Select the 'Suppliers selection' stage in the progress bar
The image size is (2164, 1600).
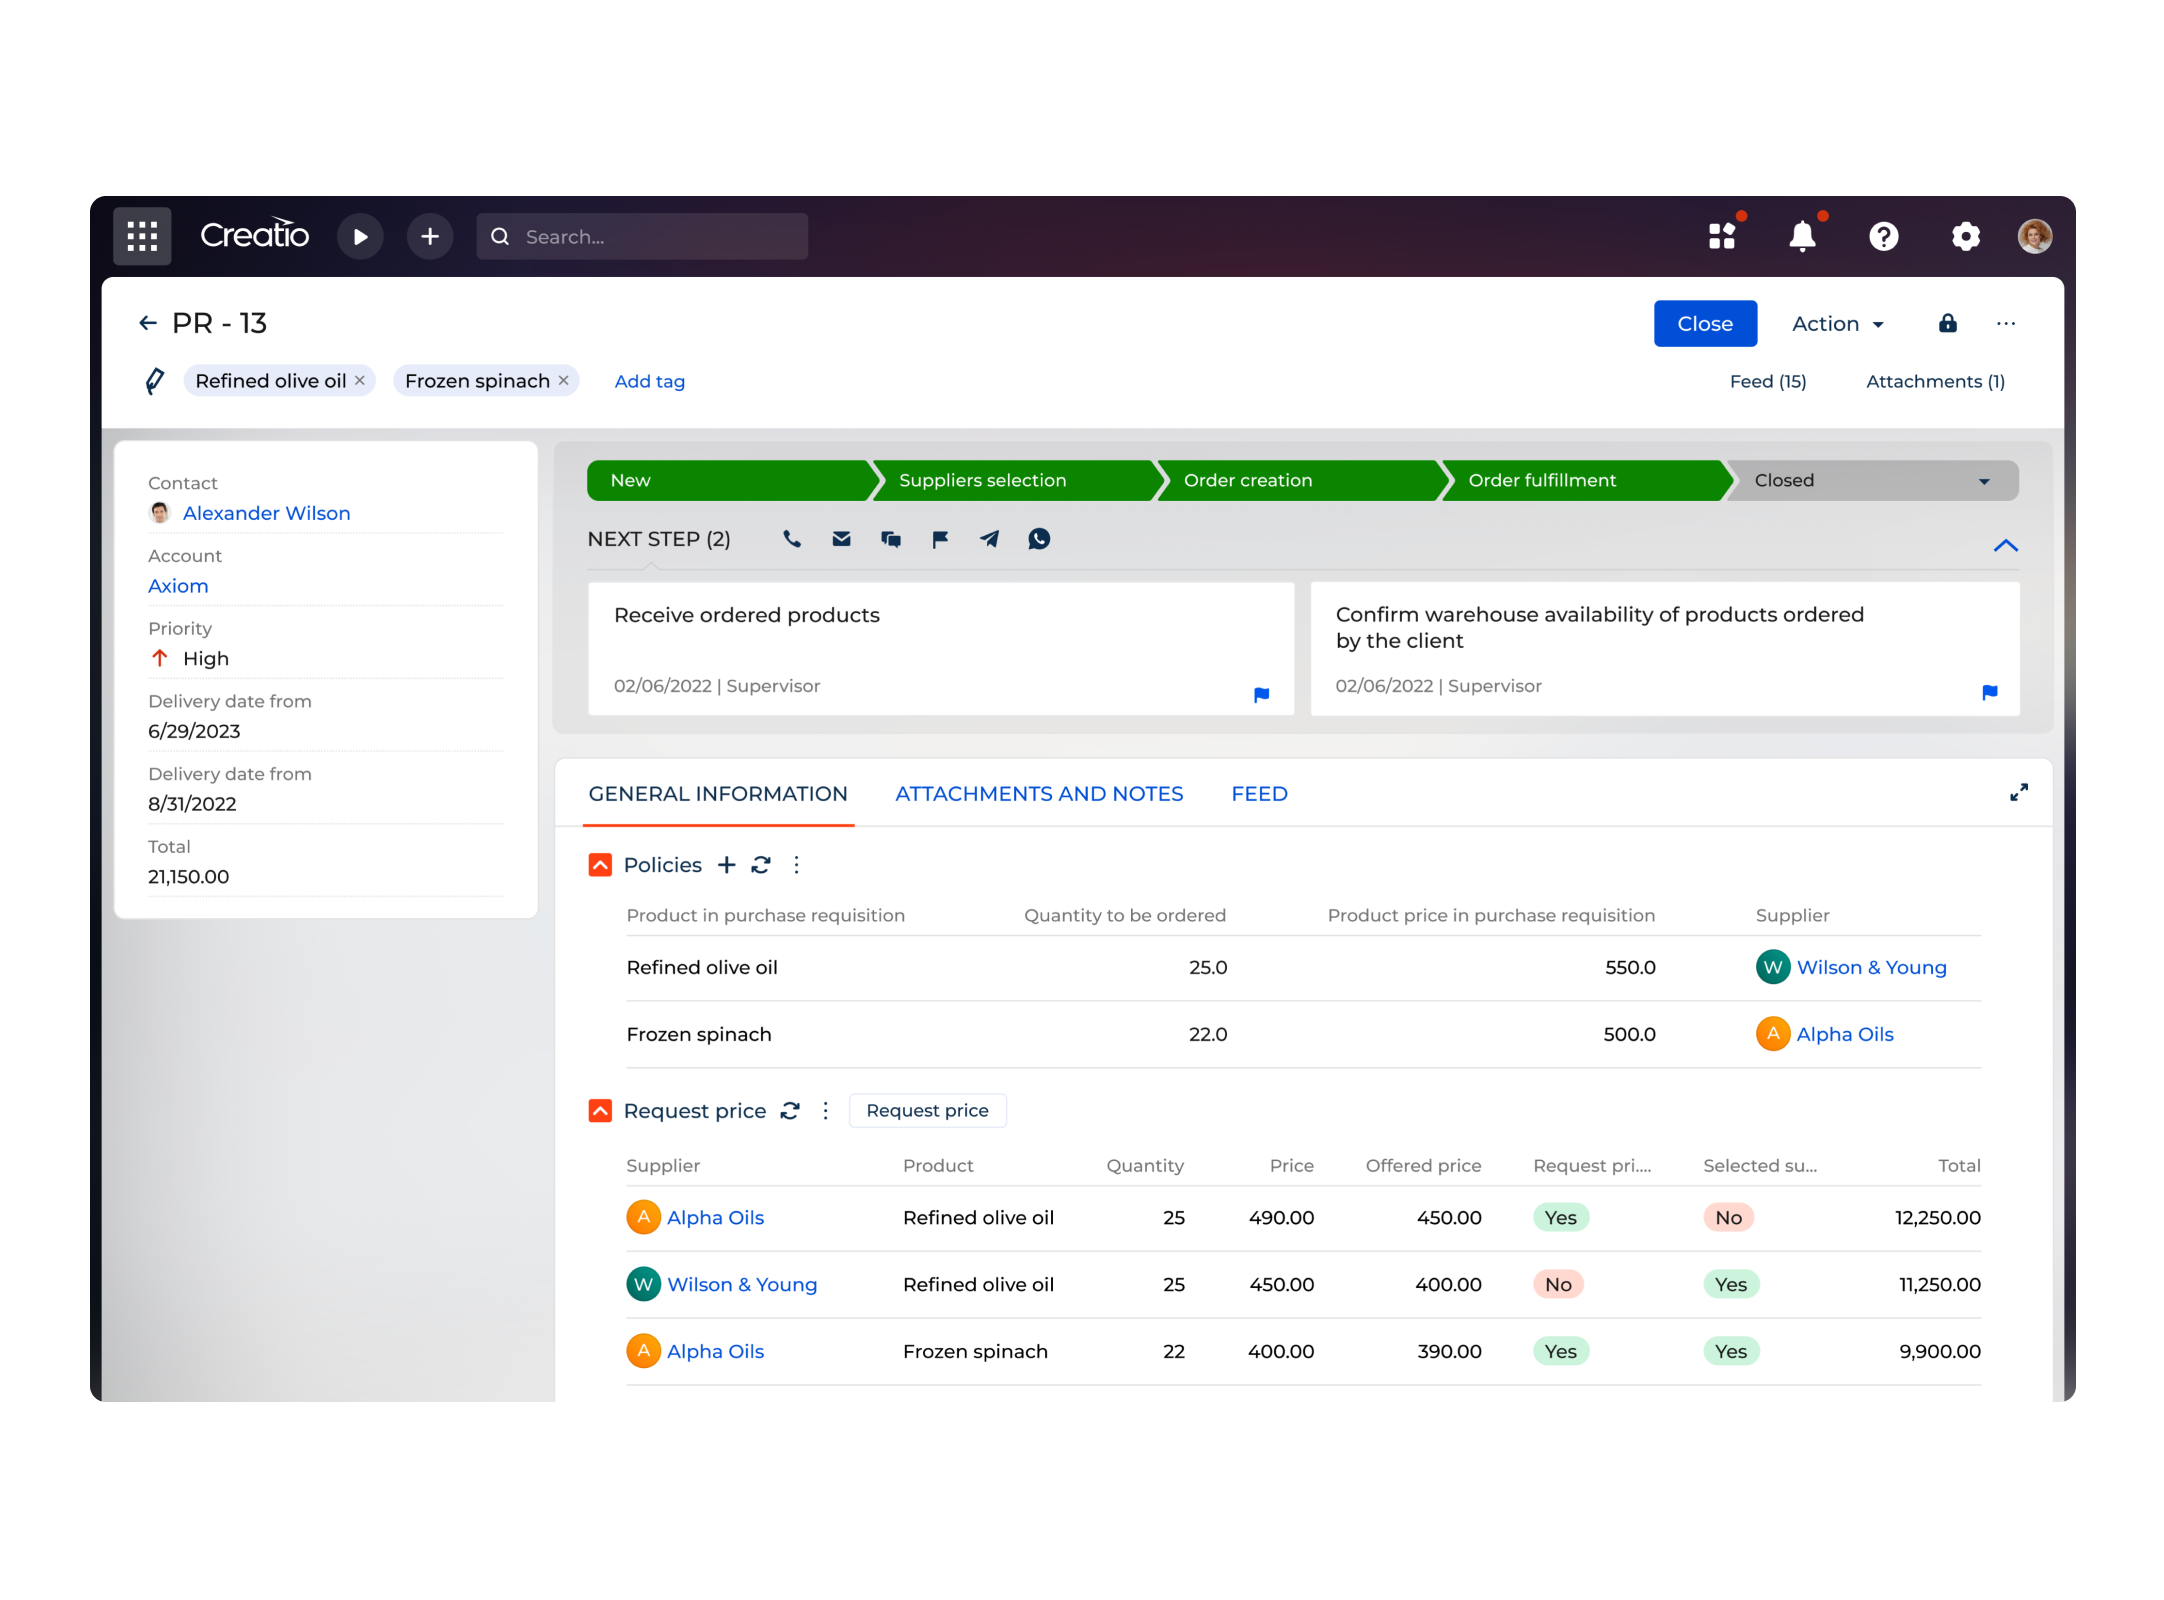983,480
